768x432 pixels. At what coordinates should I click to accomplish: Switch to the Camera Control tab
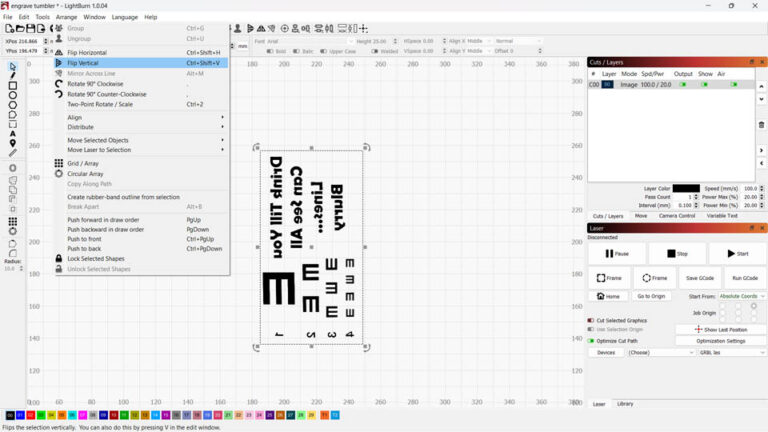tap(676, 215)
